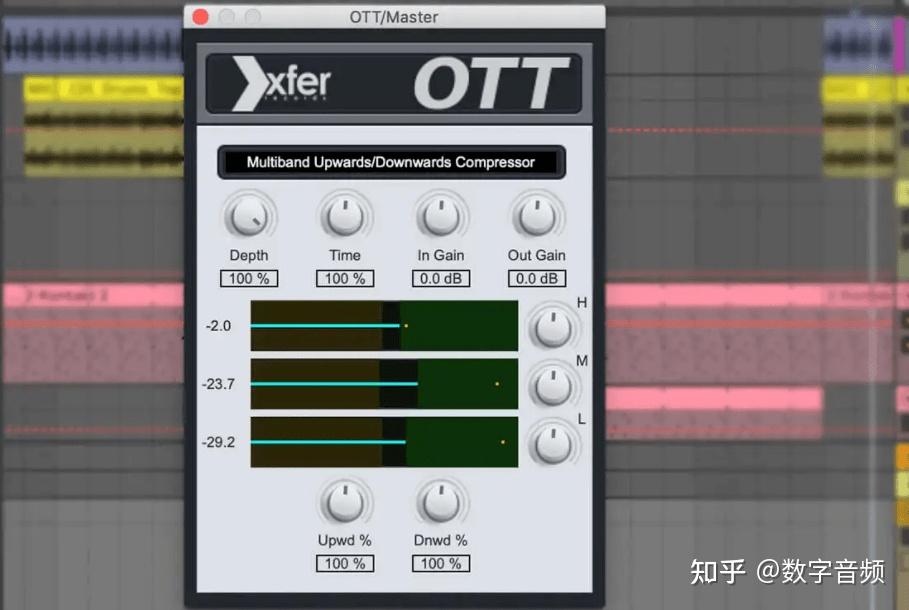Select the In Gain 0.0 dB field

coord(441,279)
